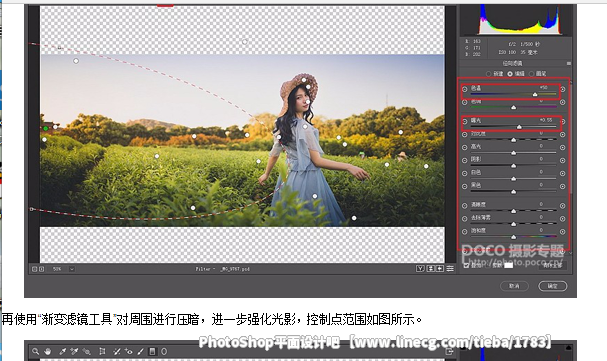Choose the Color Sampler tool

74,351
